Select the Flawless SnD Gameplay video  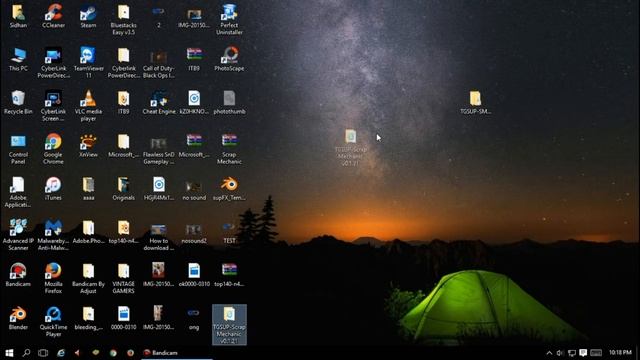(x=159, y=149)
